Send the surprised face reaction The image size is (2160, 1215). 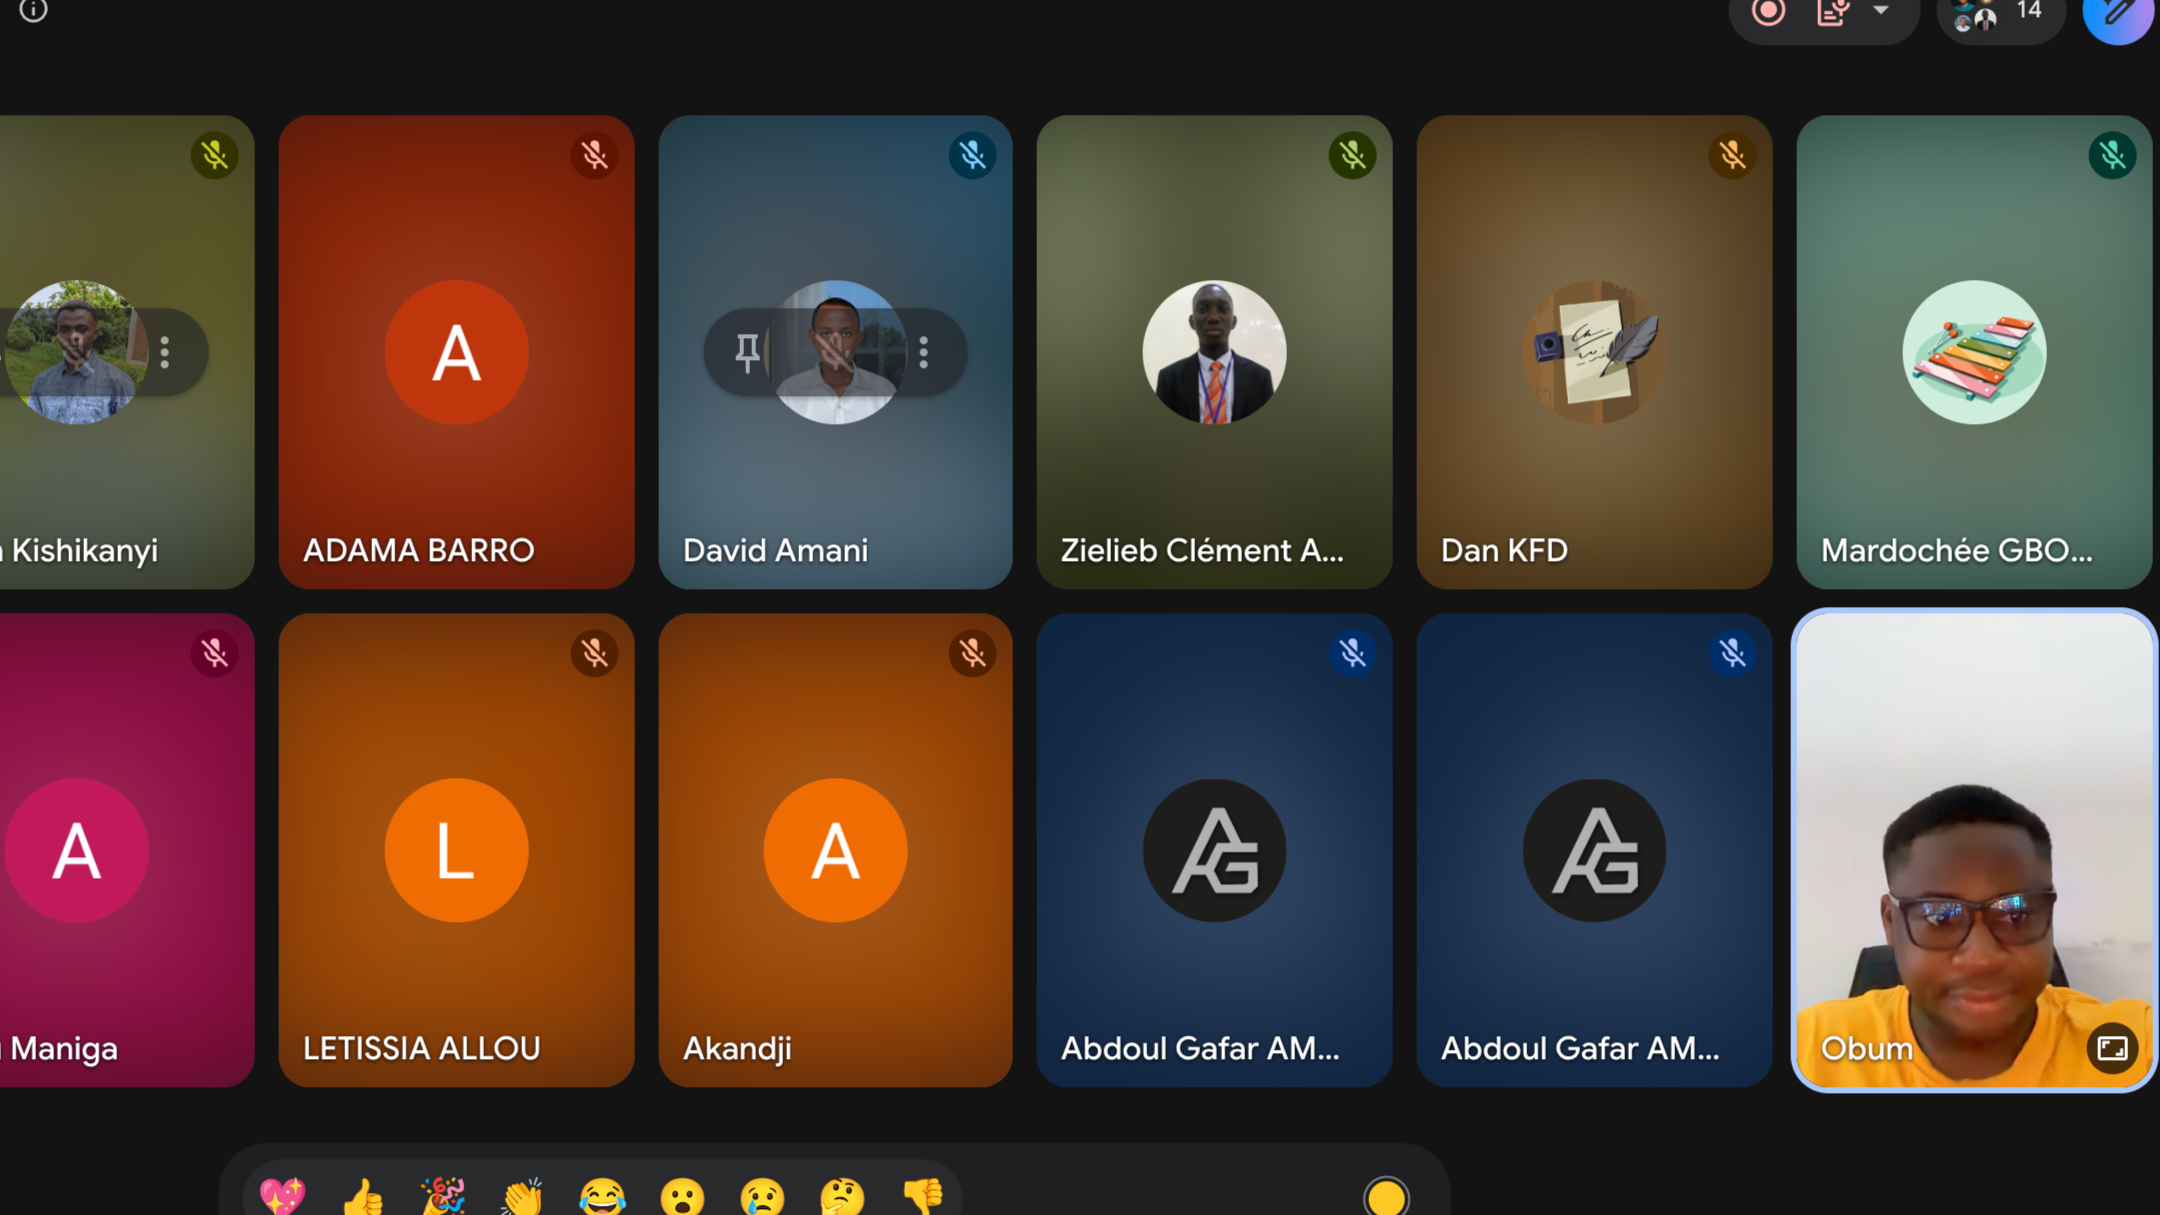(682, 1196)
